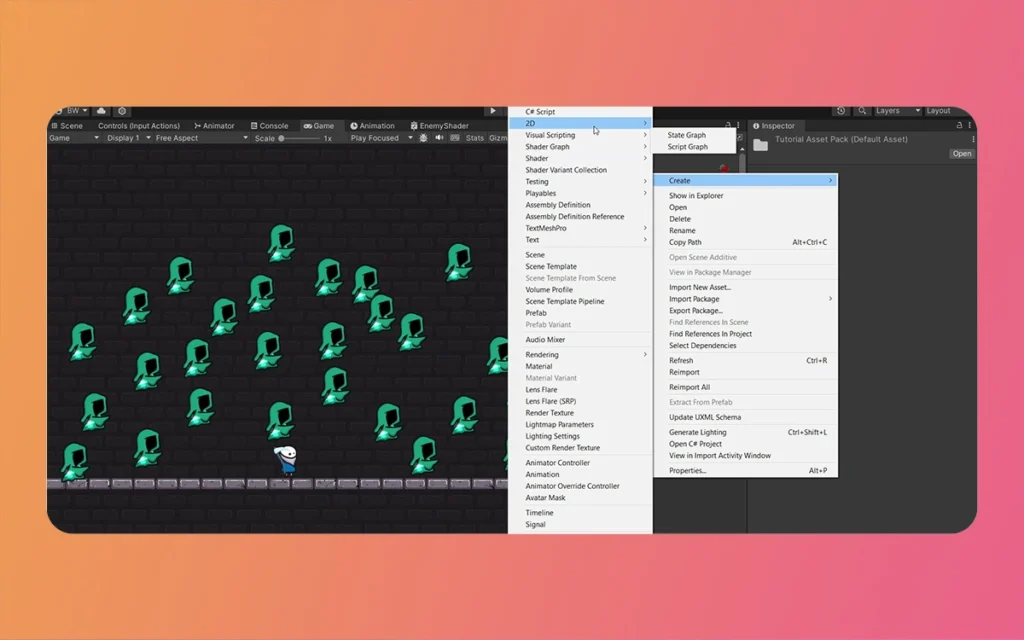This screenshot has height=640, width=1024.
Task: Open Inspector options via kebab menu icon
Action: pos(970,125)
